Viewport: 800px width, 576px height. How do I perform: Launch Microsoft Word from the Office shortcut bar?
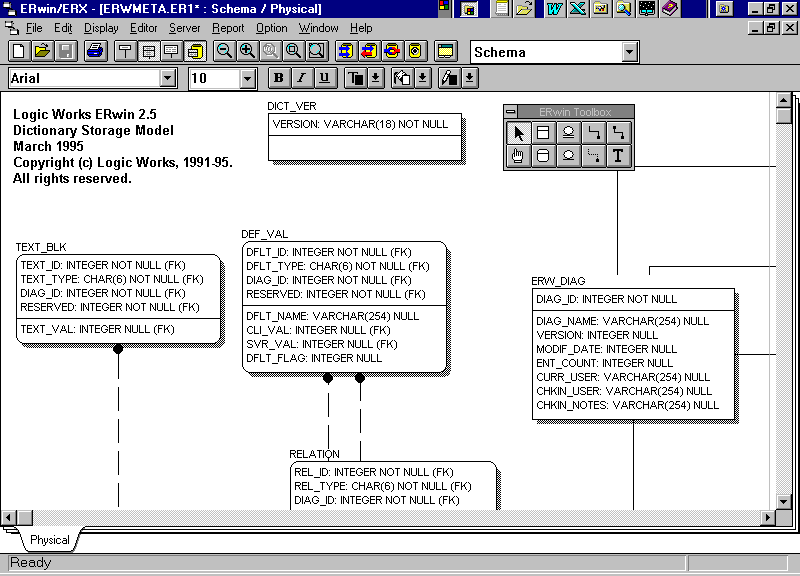(x=553, y=9)
